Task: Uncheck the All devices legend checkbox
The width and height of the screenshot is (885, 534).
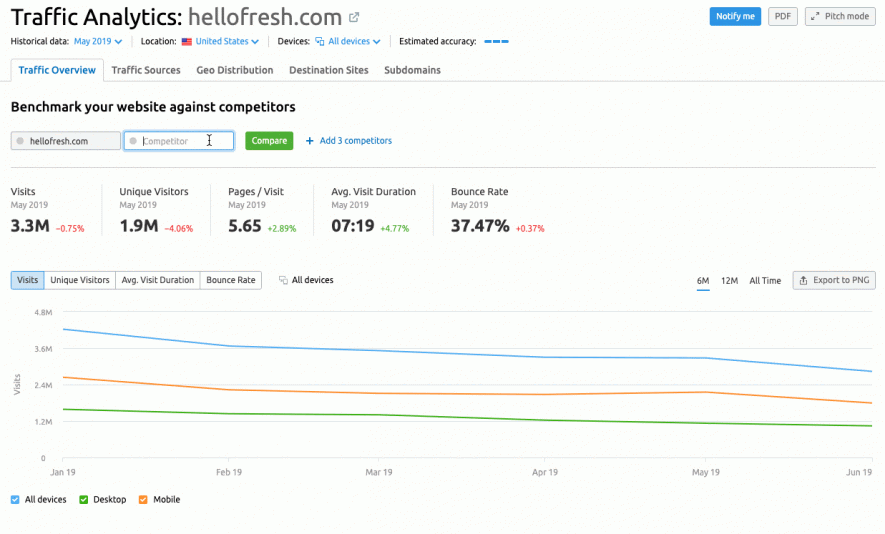Action: coord(15,499)
